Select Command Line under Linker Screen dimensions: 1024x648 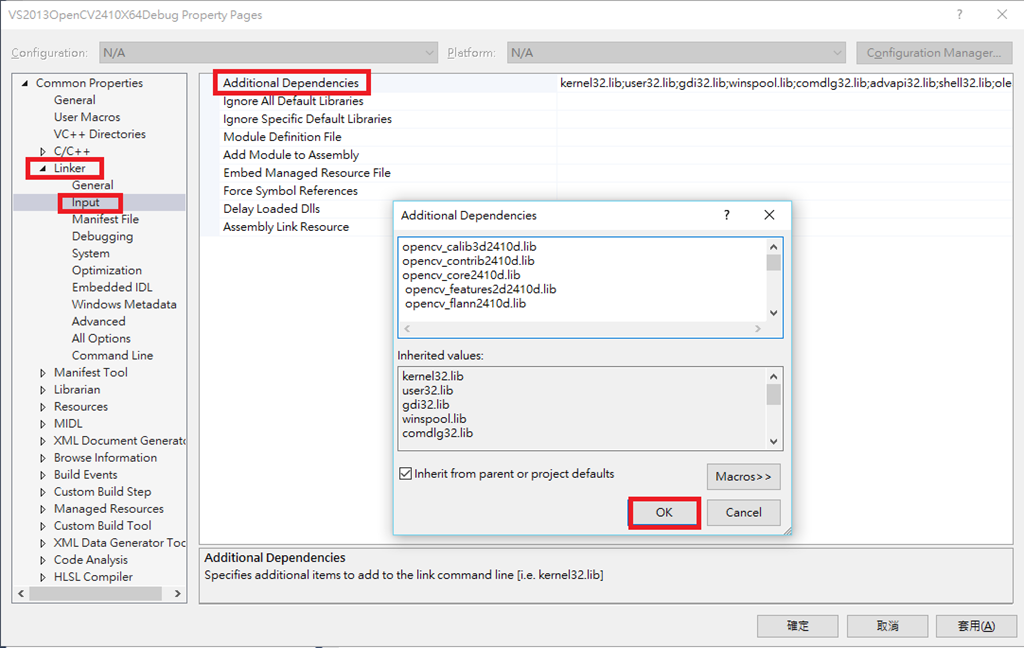[x=112, y=355]
